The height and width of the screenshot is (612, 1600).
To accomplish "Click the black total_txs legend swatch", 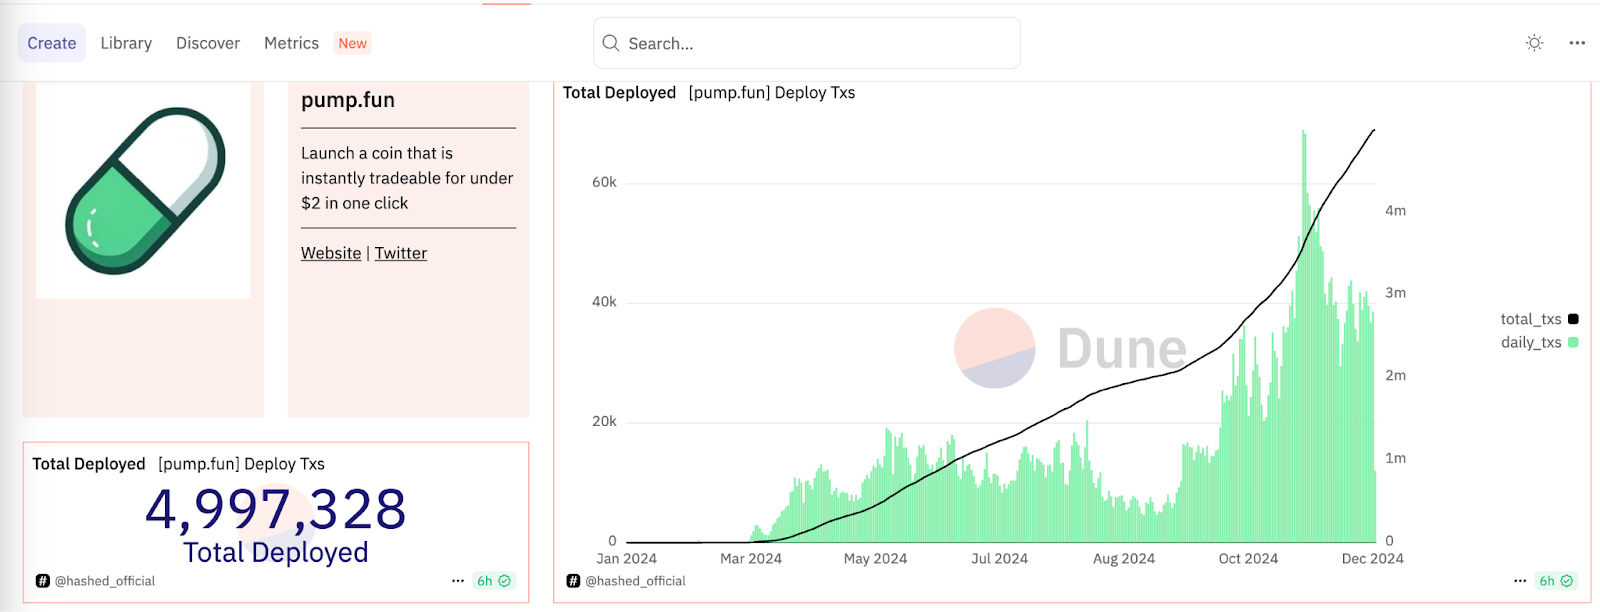I will pyautogui.click(x=1573, y=319).
